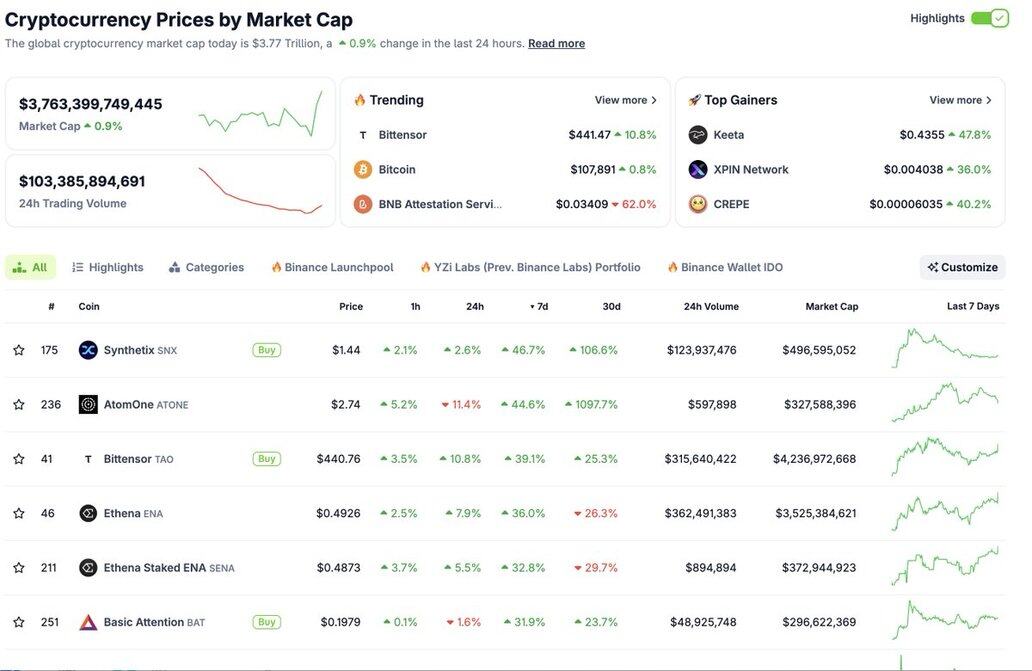Click the Bittensor 7-day sparkline chart

[945, 457]
